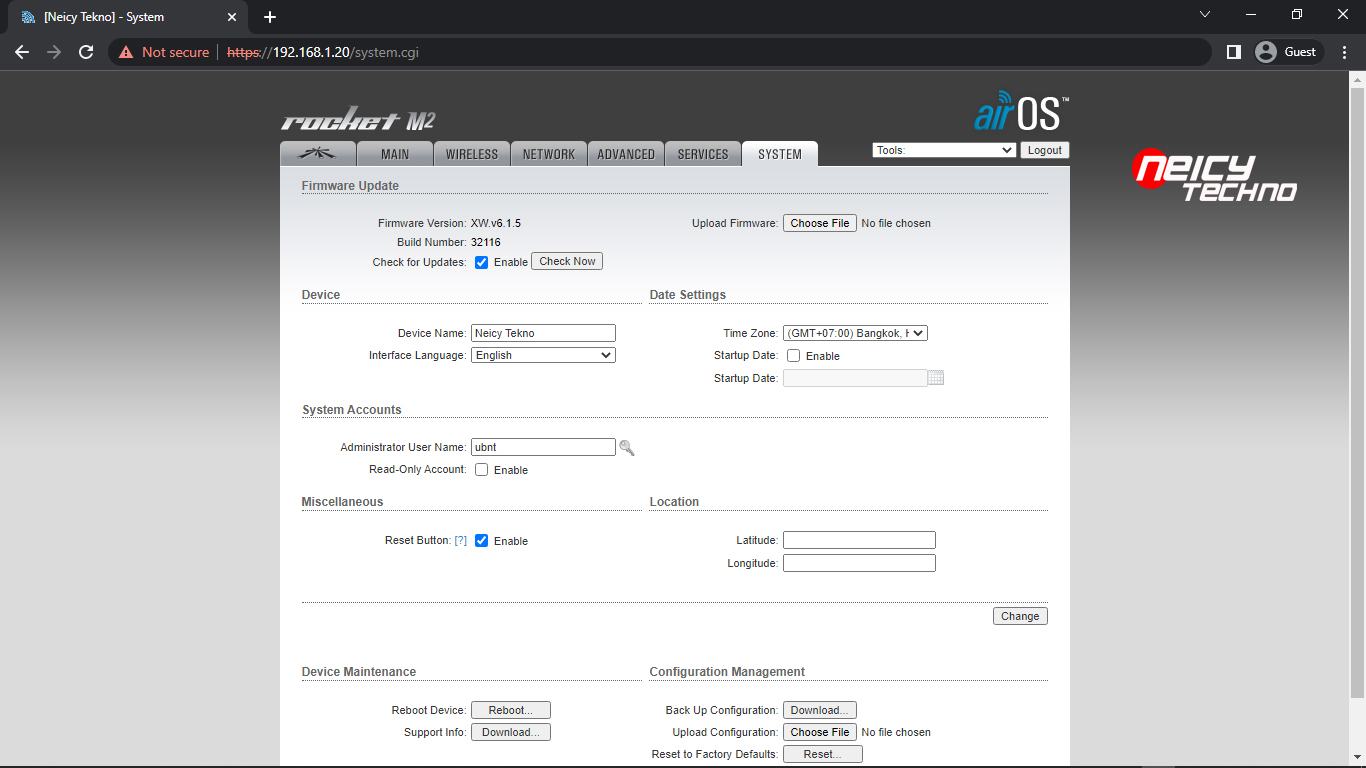
Task: Open the Guest profile menu
Action: pyautogui.click(x=1288, y=52)
